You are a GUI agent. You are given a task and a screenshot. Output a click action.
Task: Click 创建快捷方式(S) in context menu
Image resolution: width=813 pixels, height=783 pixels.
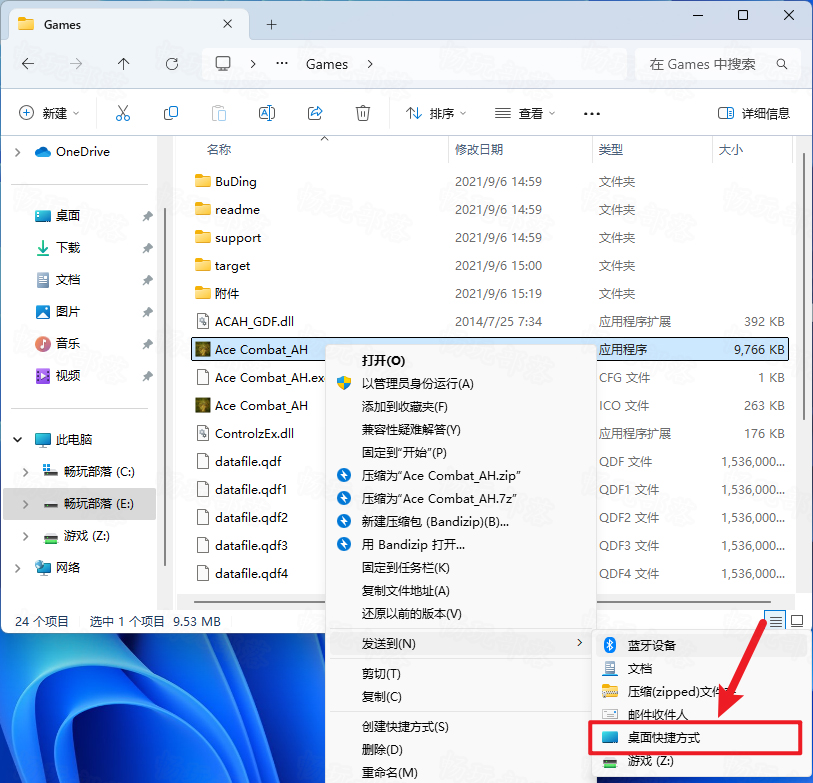[x=405, y=726]
